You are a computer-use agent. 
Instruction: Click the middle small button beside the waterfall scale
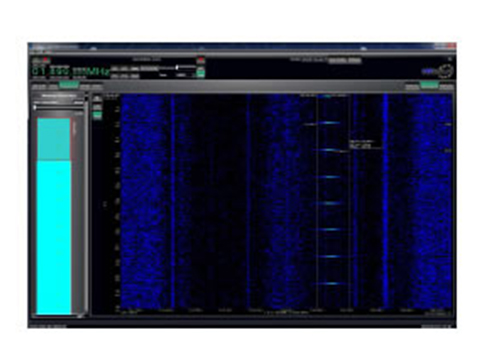(97, 107)
